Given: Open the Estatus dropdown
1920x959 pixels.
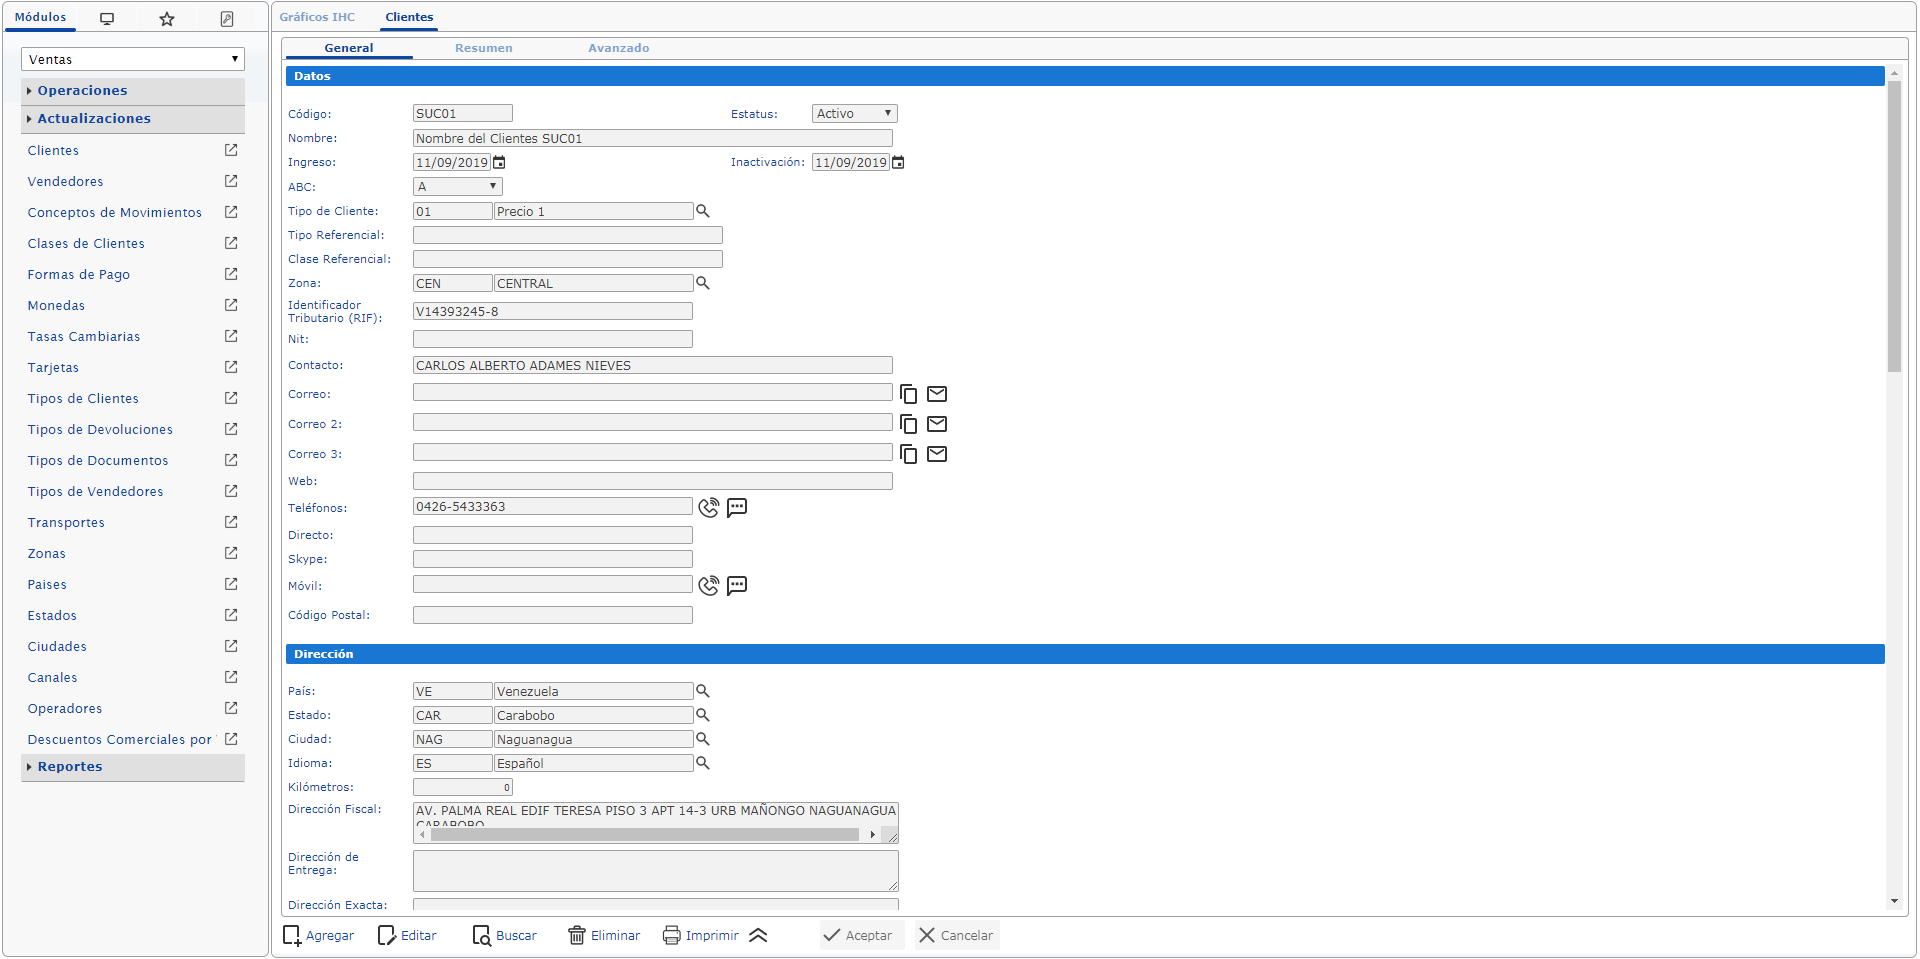Looking at the screenshot, I should (x=854, y=114).
